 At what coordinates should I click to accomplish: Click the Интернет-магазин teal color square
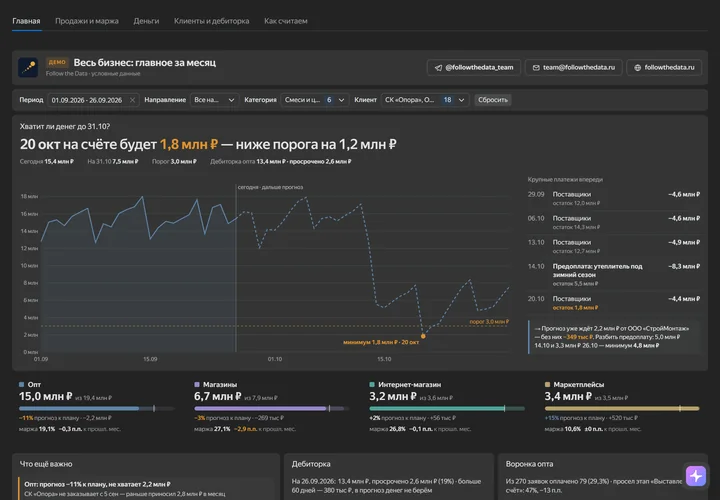[372, 384]
